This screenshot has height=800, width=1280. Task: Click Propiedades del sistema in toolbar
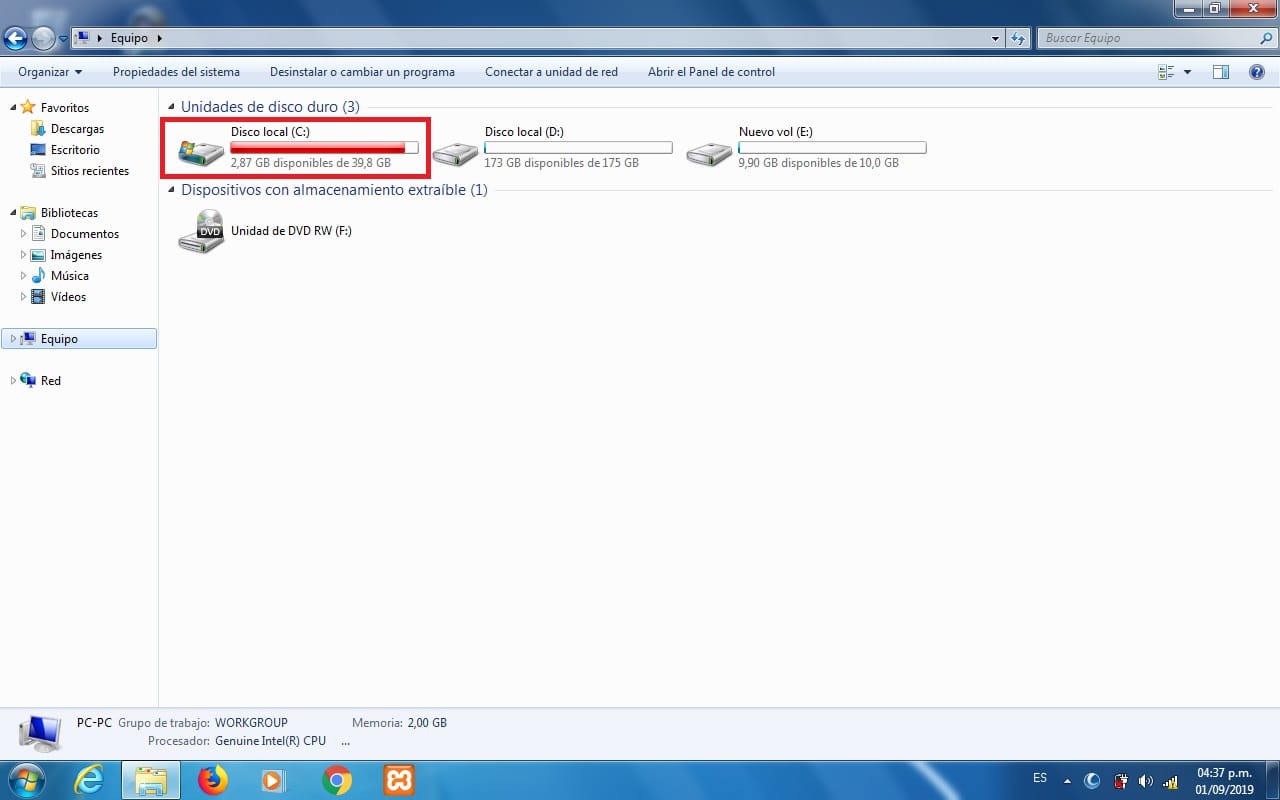(176, 72)
